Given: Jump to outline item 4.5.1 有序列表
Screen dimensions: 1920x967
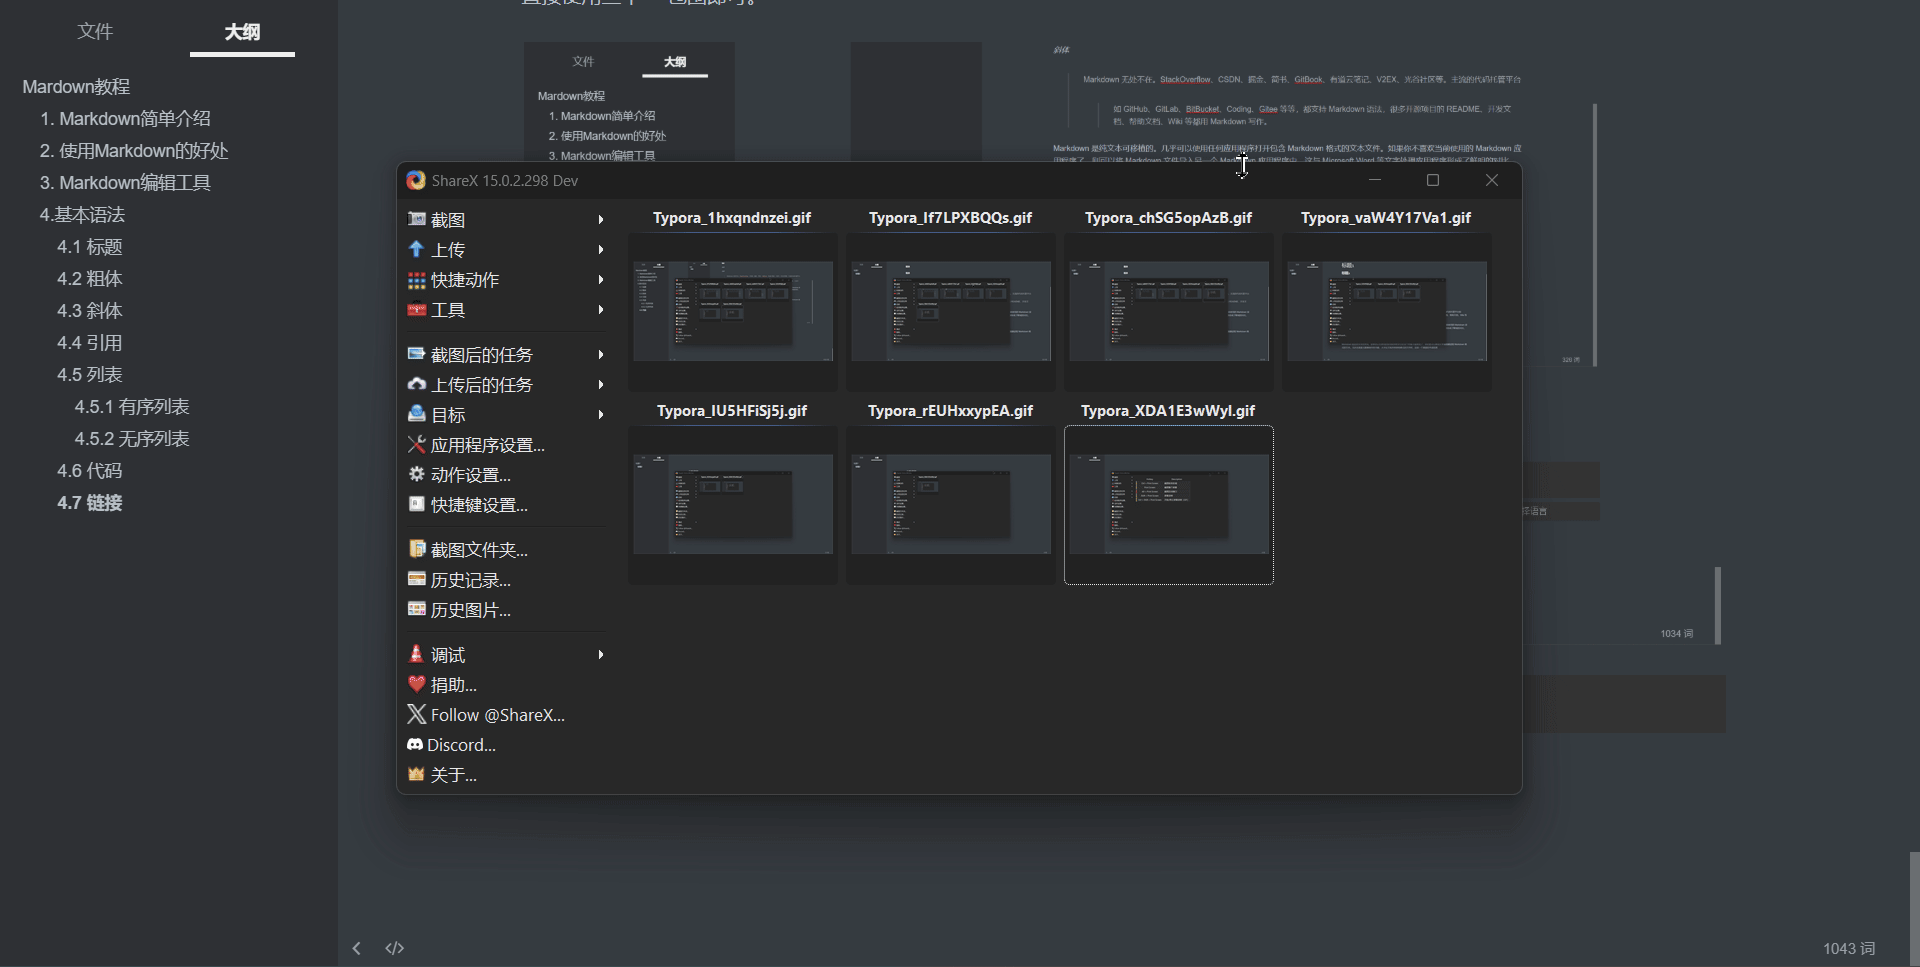Looking at the screenshot, I should (132, 407).
